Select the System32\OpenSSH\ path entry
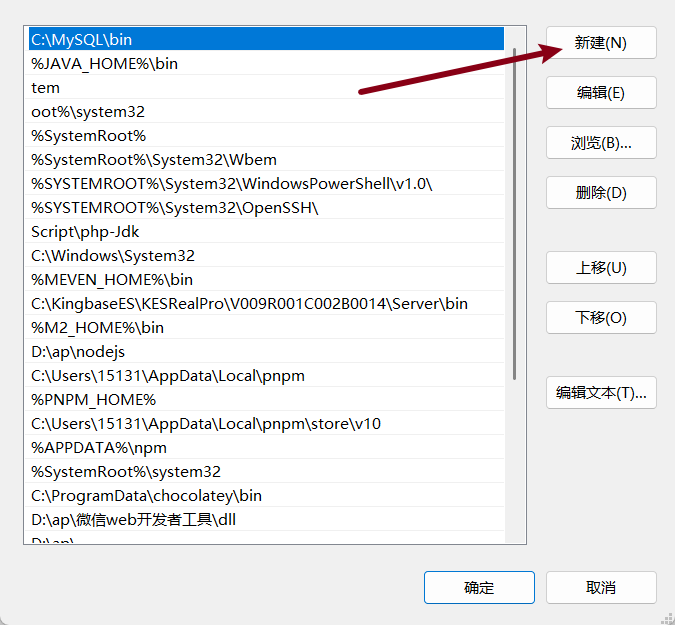 click(x=175, y=208)
